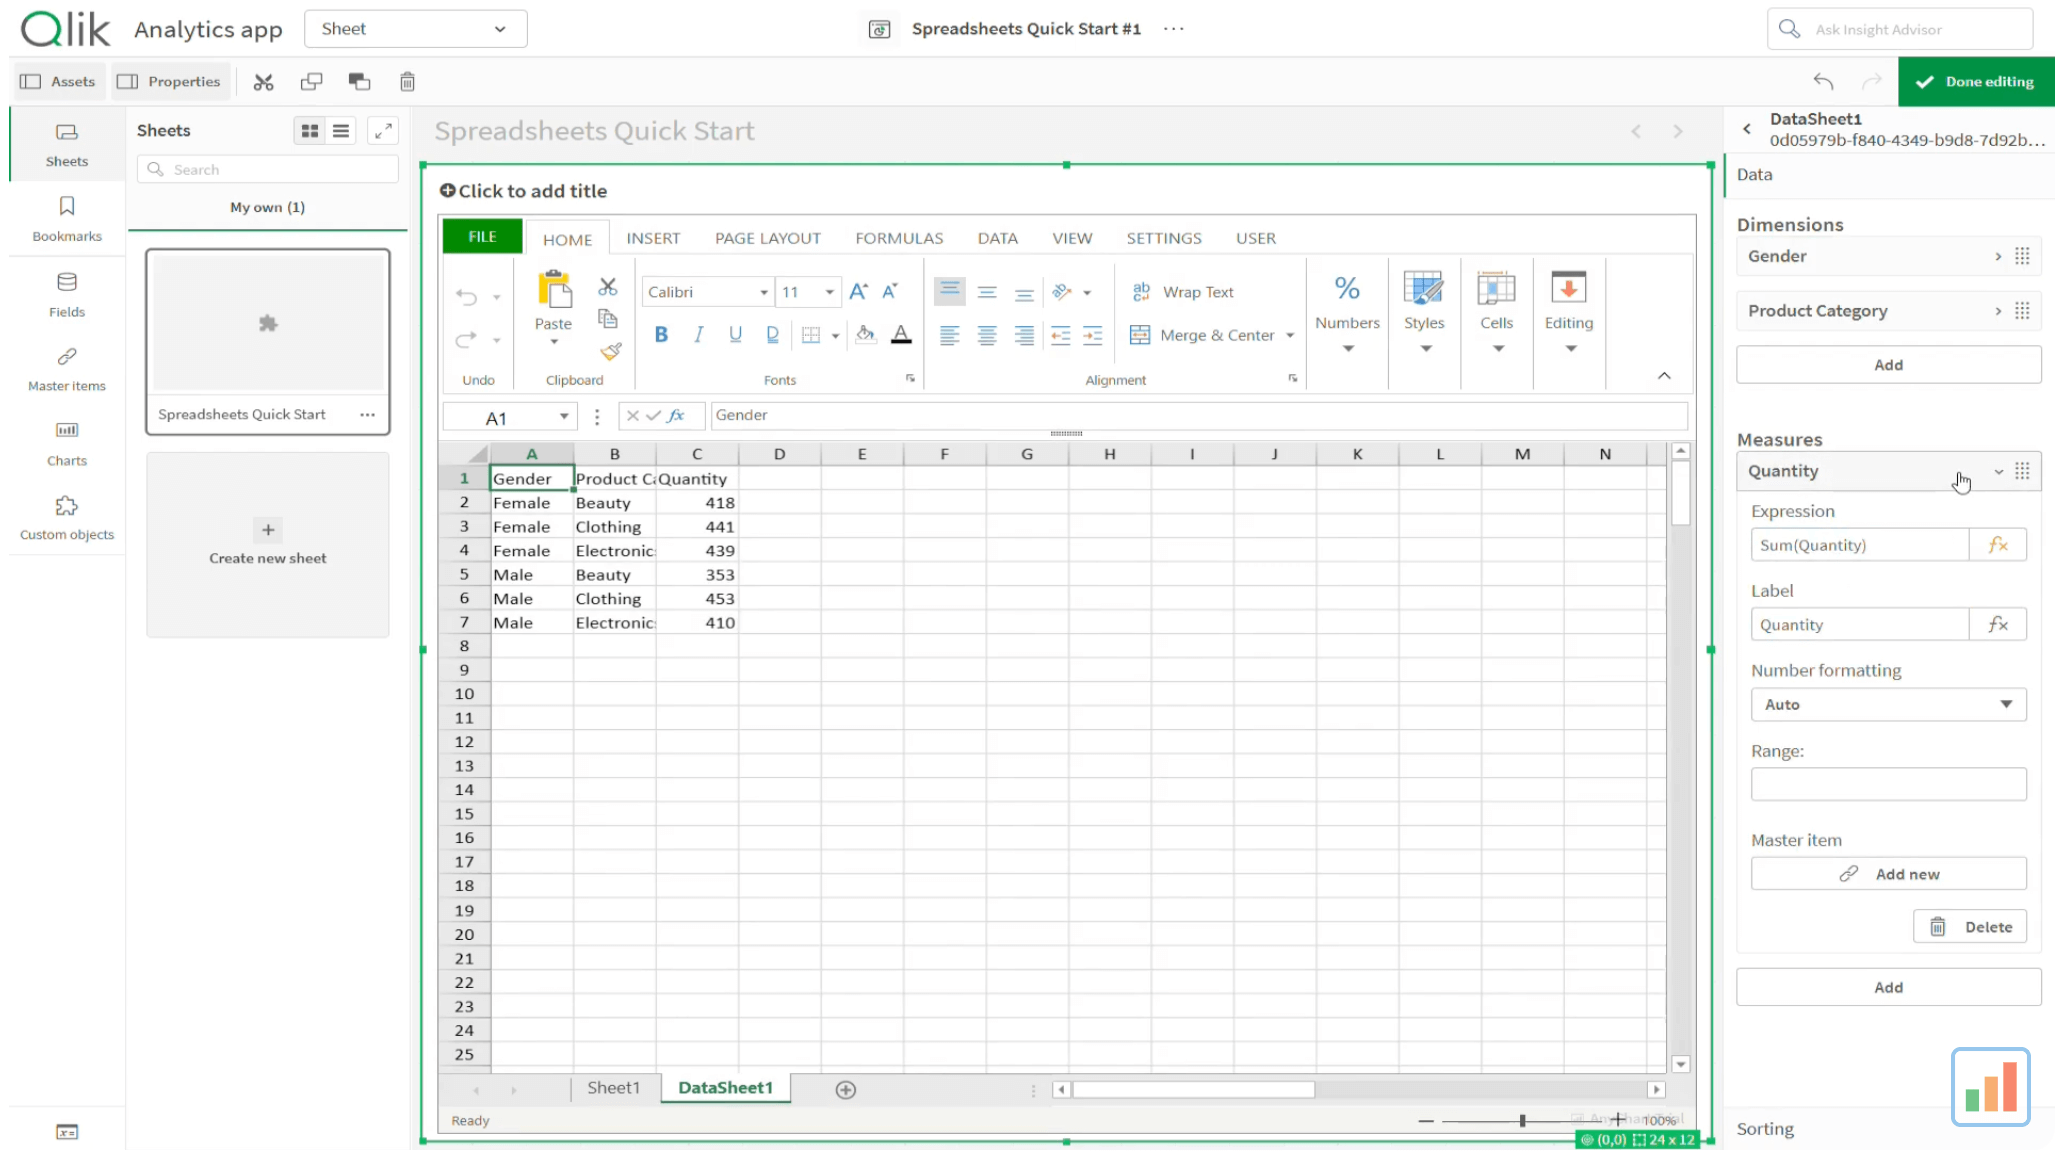Select the format painter brush icon
This screenshot has width=2068, height=1165.
(x=610, y=352)
